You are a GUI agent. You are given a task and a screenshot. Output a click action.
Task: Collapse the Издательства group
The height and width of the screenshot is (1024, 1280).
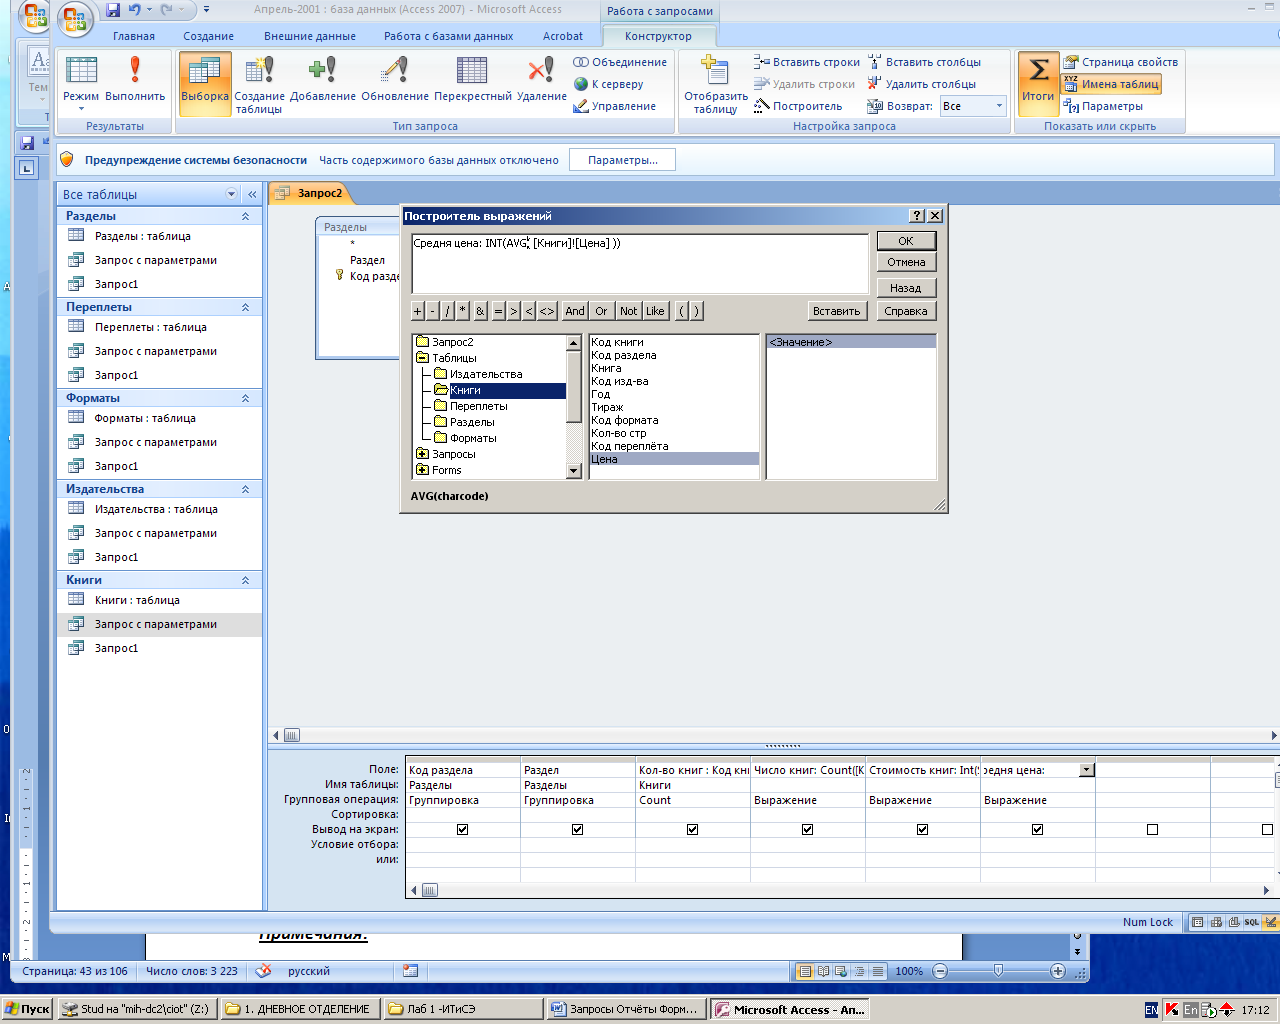click(x=245, y=489)
